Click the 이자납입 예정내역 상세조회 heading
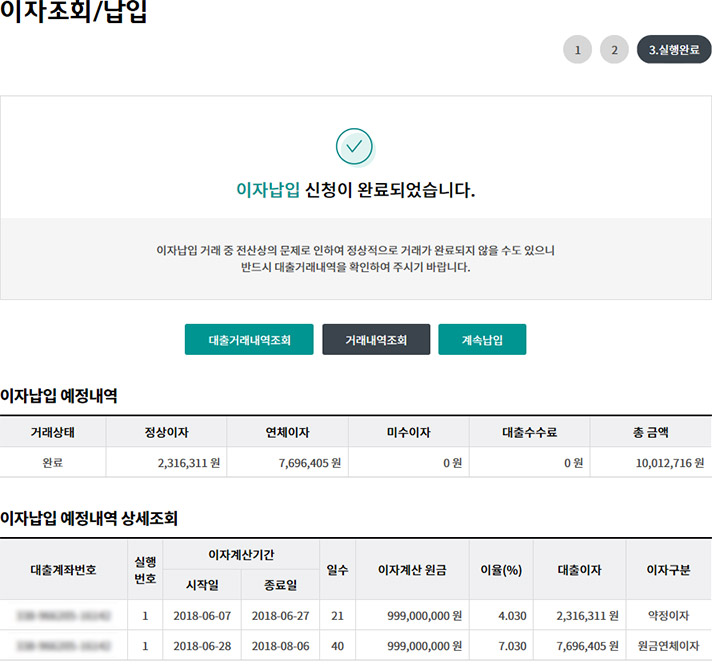This screenshot has width=712, height=667. click(x=88, y=518)
